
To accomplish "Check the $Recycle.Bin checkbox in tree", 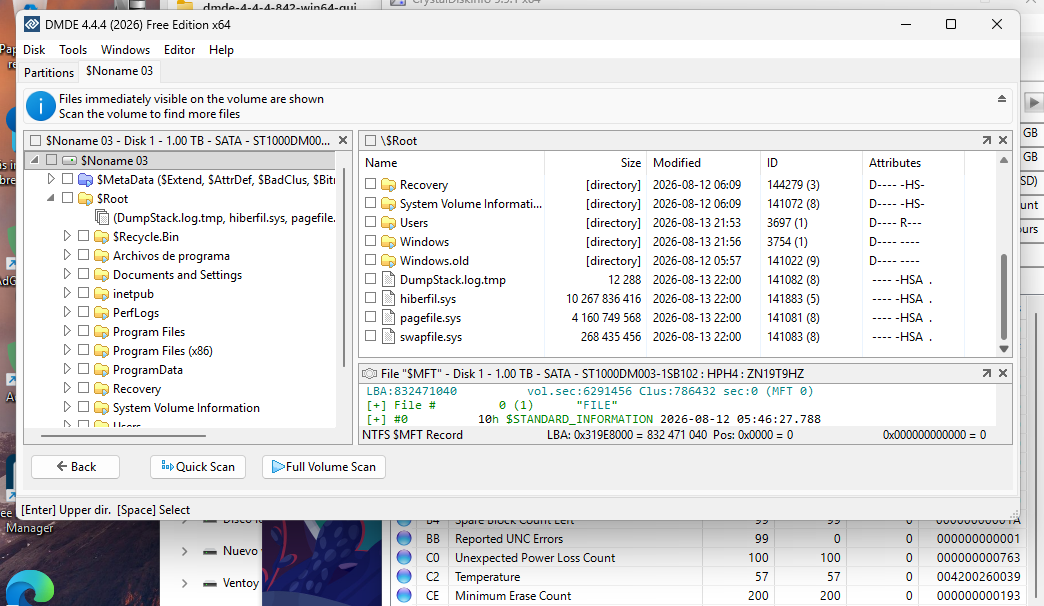I will point(83,236).
